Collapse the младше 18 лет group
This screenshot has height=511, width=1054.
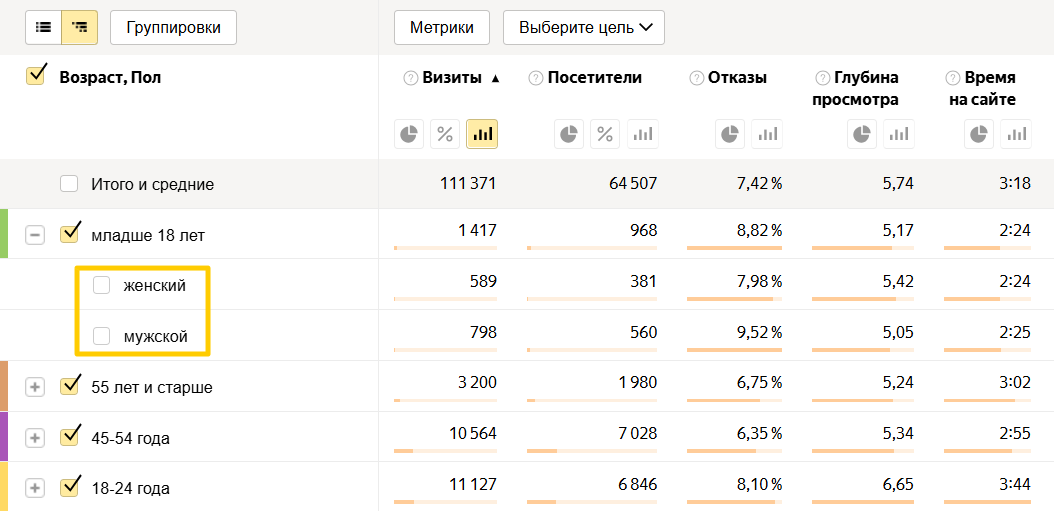(x=35, y=236)
